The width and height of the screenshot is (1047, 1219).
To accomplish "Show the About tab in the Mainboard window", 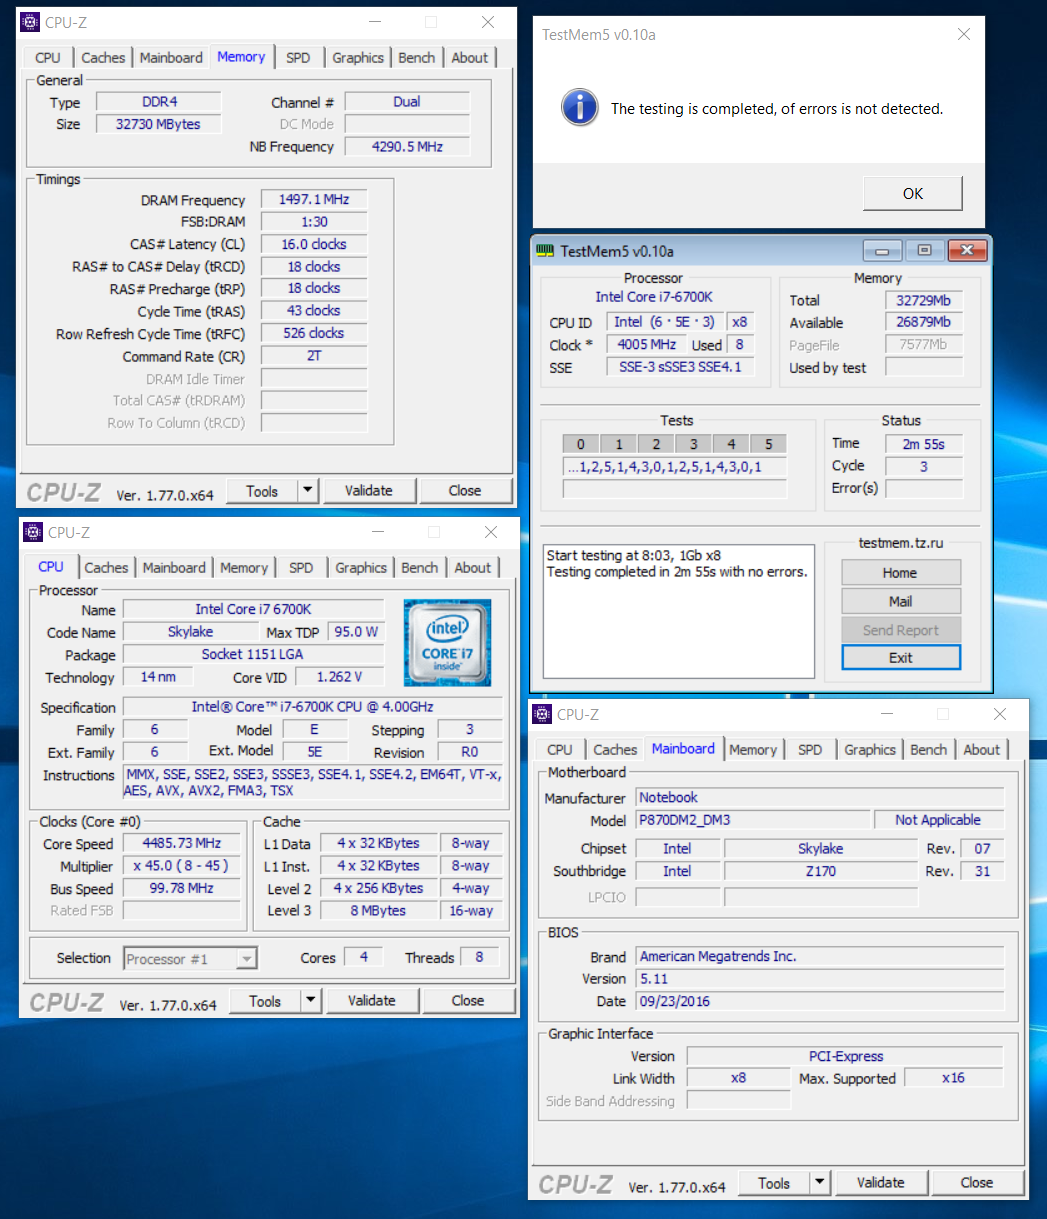I will coord(982,750).
